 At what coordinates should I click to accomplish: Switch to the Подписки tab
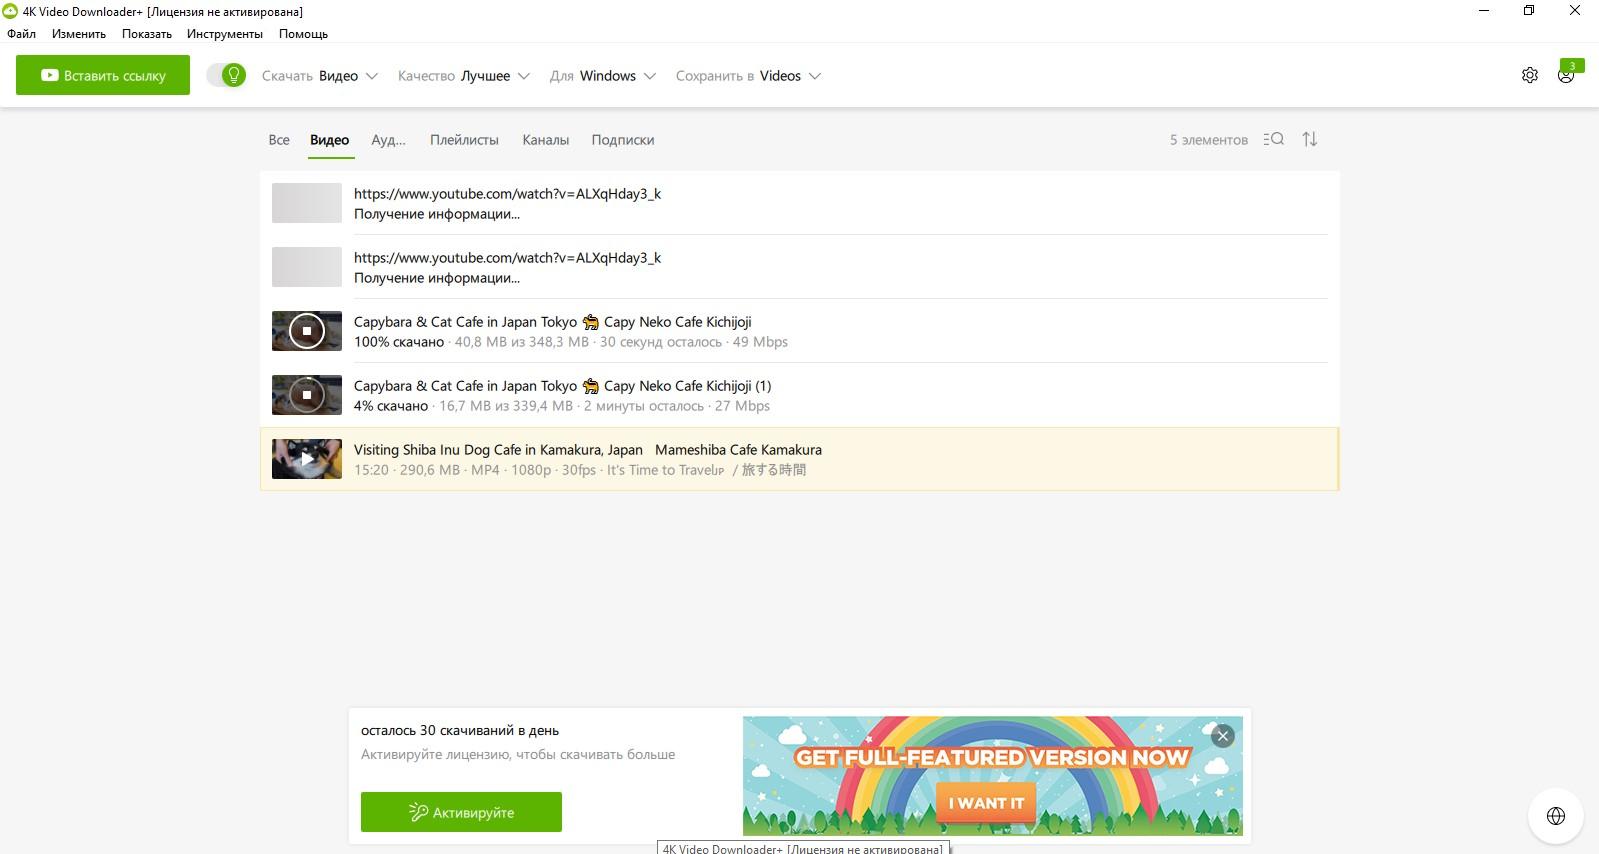tap(622, 140)
